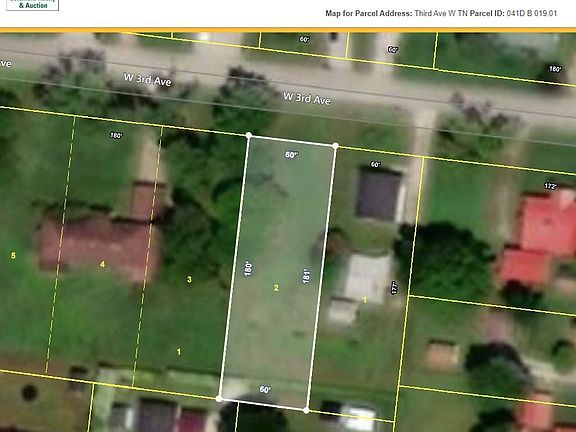Select the Parcel ID 041D B 019.01 text
The image size is (576, 432).
tap(513, 13)
